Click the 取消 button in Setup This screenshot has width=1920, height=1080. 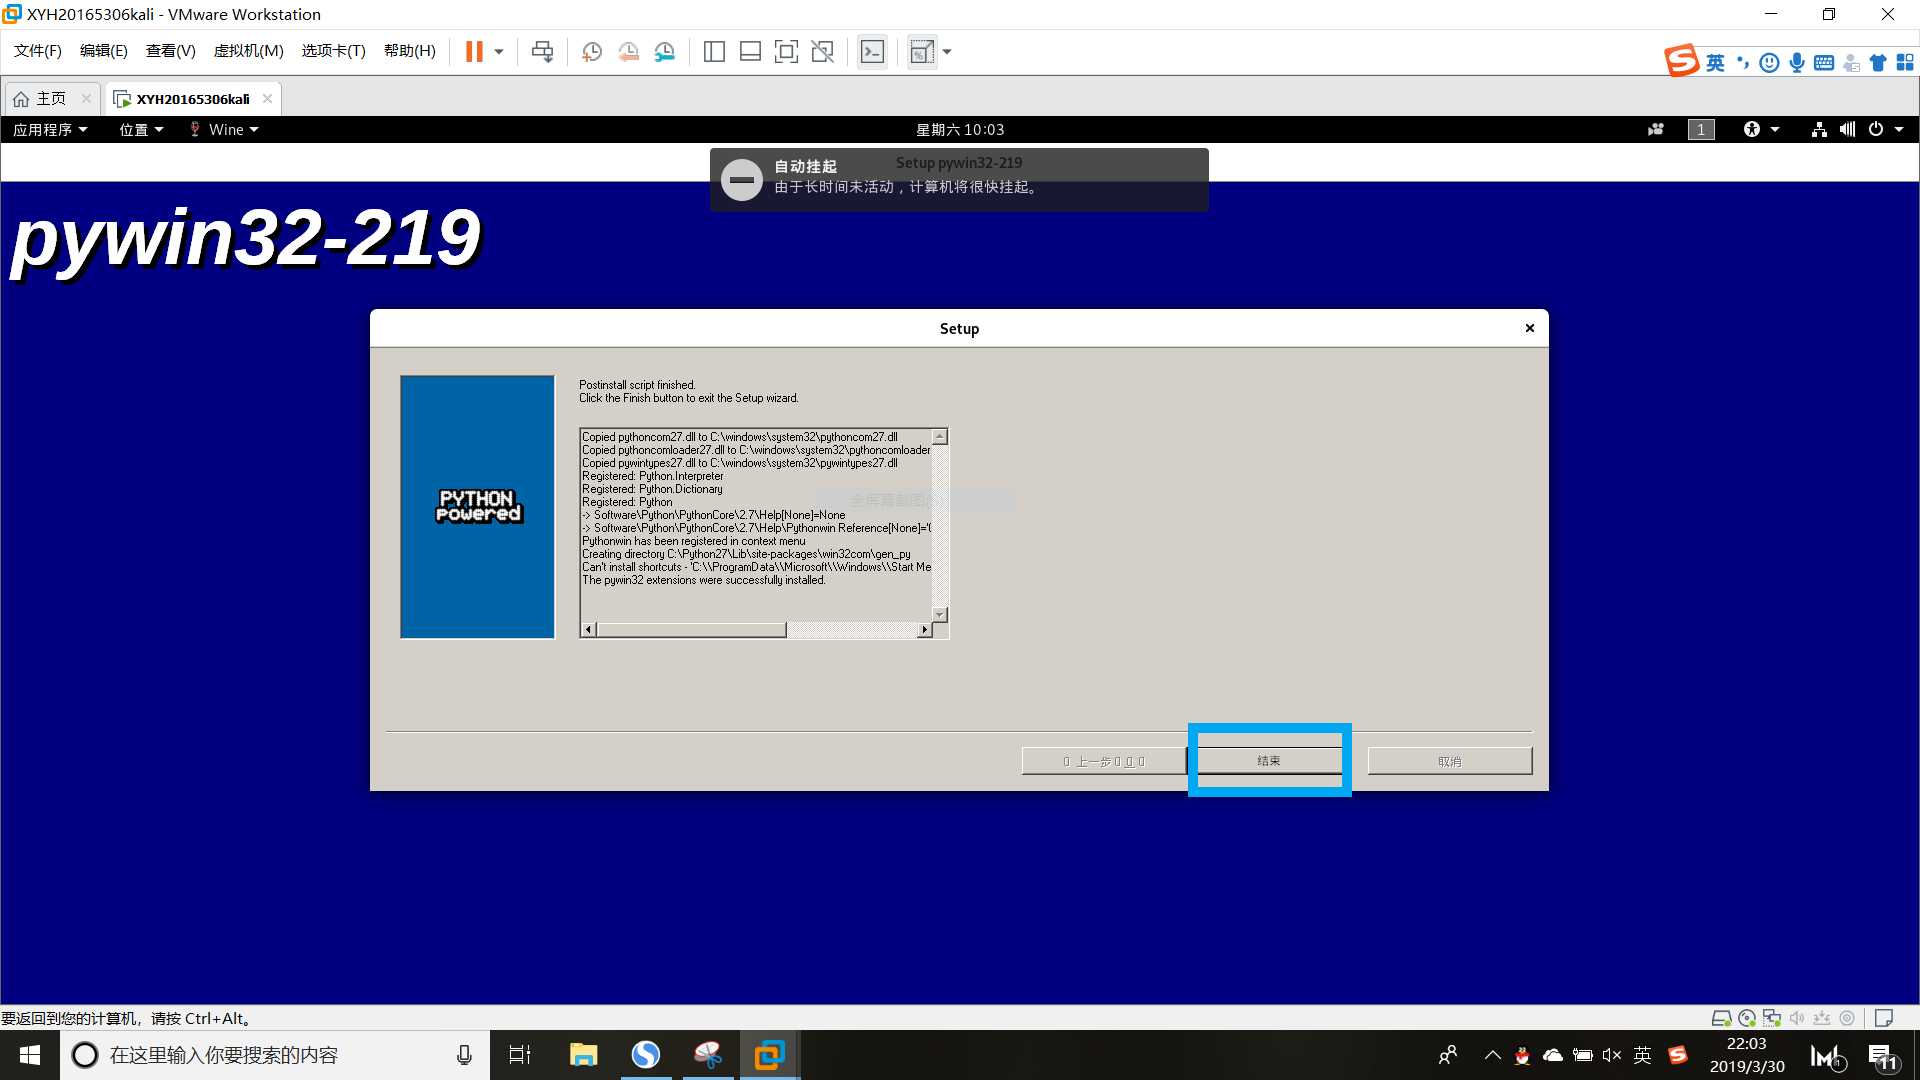tap(1450, 761)
